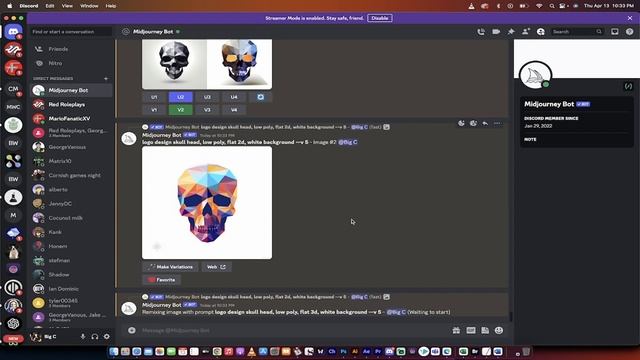Open the gift Nitro icon
Viewport: 640px width, 360px height.
[456, 330]
